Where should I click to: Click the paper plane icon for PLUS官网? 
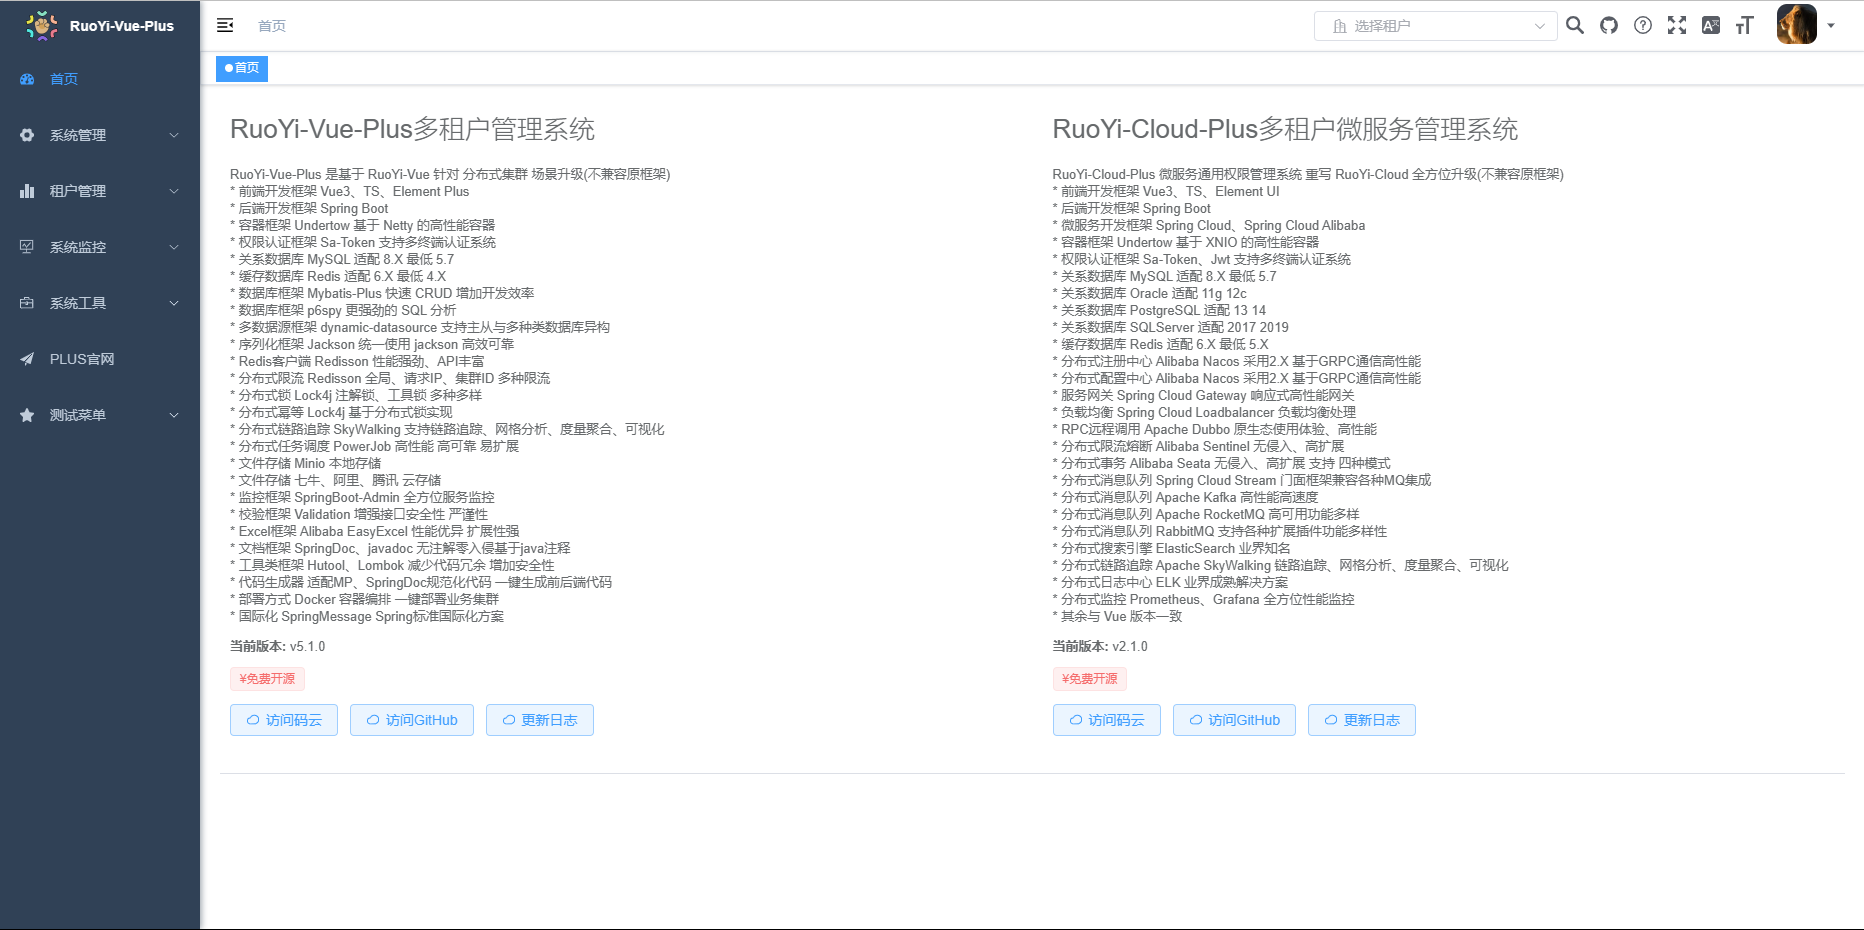point(27,359)
